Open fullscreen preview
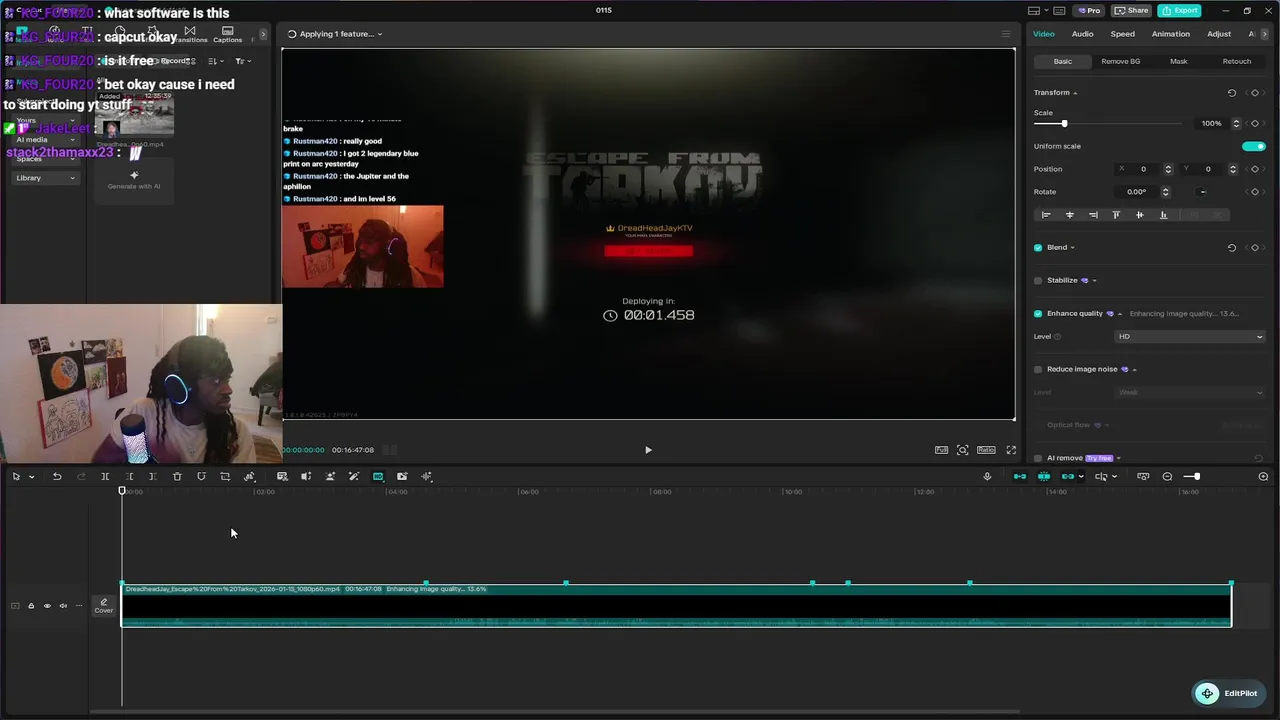Viewport: 1280px width, 720px height. pos(1011,450)
